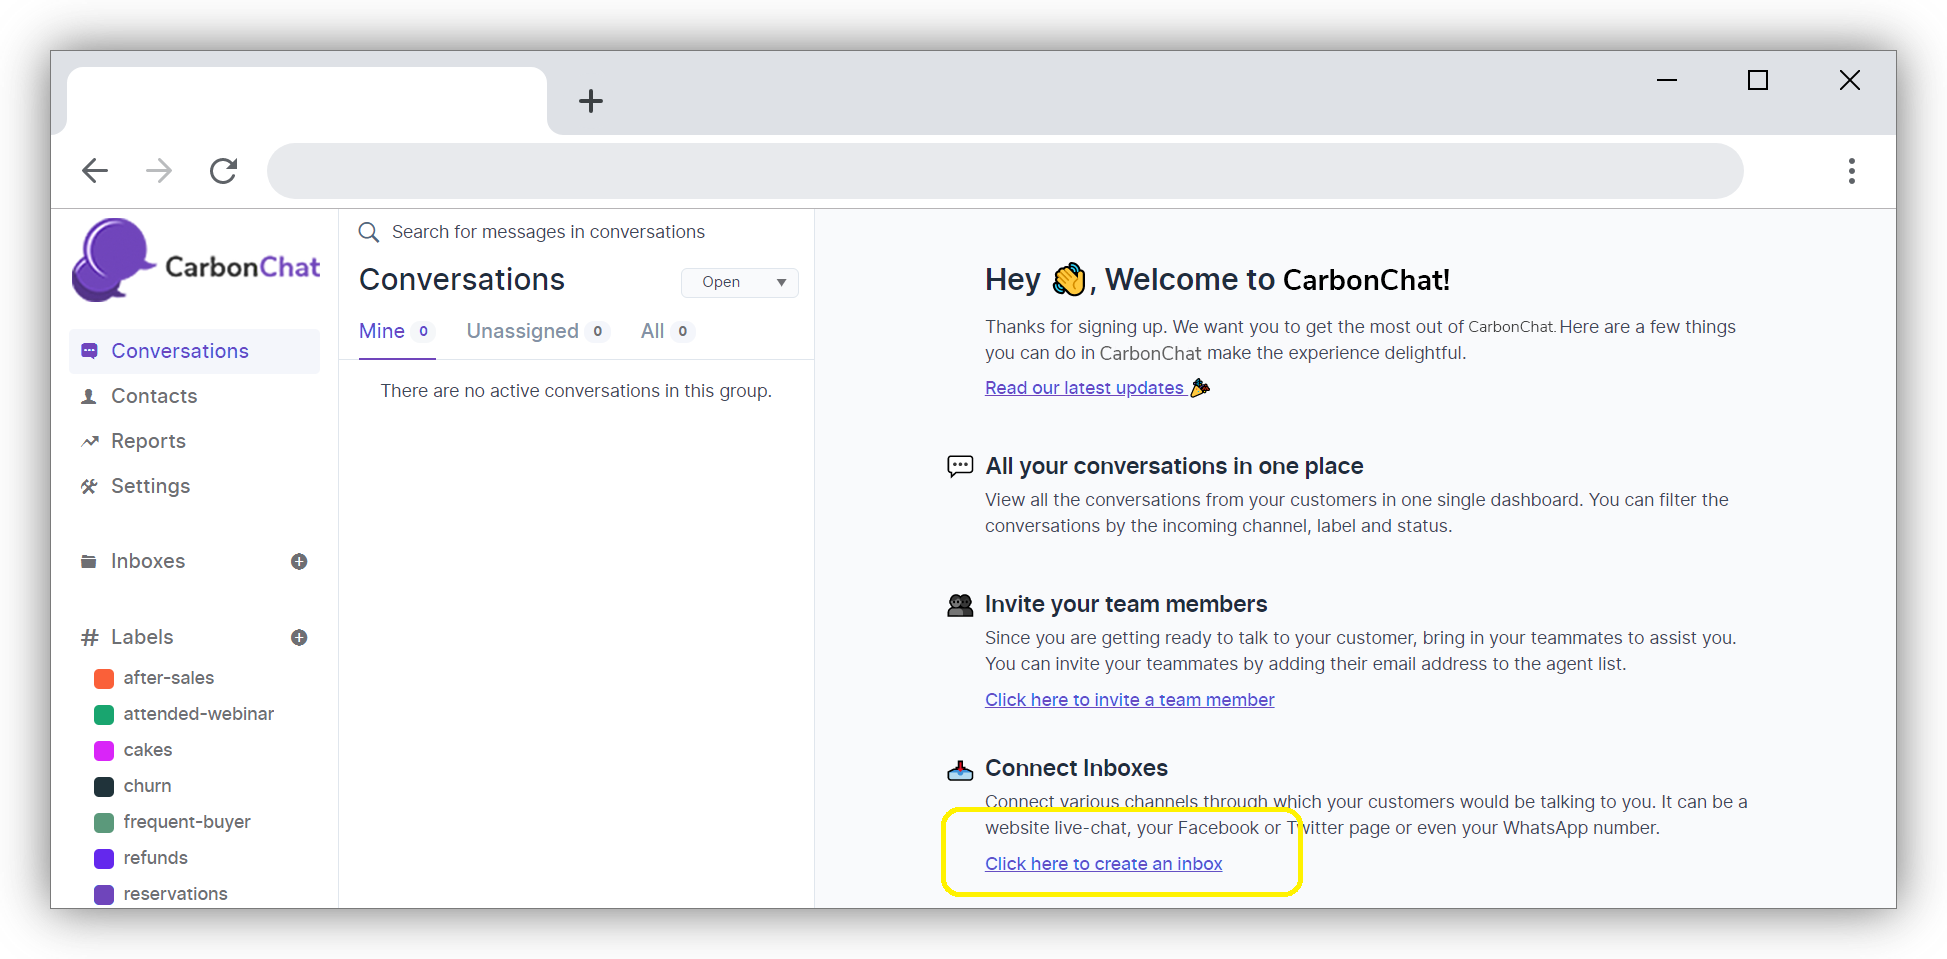Click the search magnifier icon

pyautogui.click(x=369, y=232)
